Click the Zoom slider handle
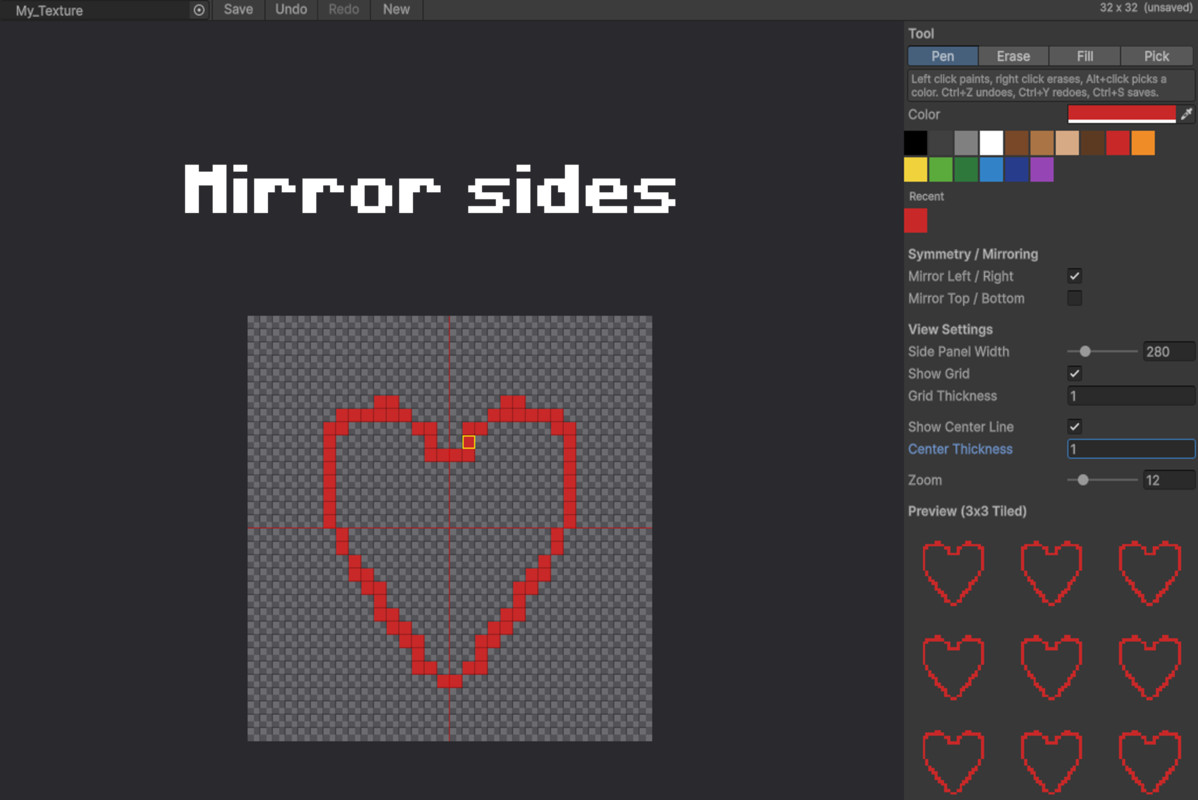1198x800 pixels. point(1083,480)
